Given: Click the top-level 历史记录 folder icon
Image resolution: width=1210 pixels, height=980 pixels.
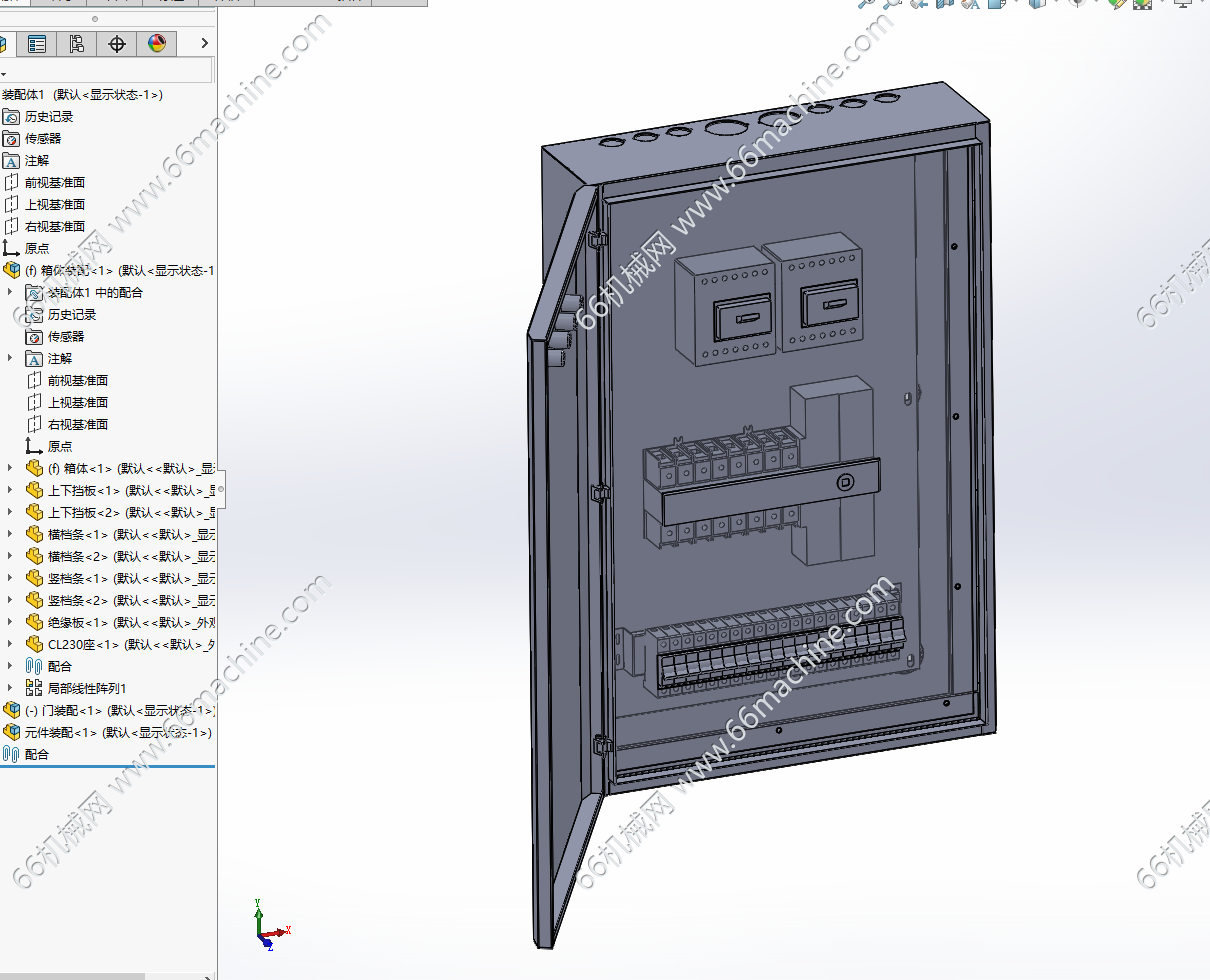Looking at the screenshot, I should click(11, 117).
